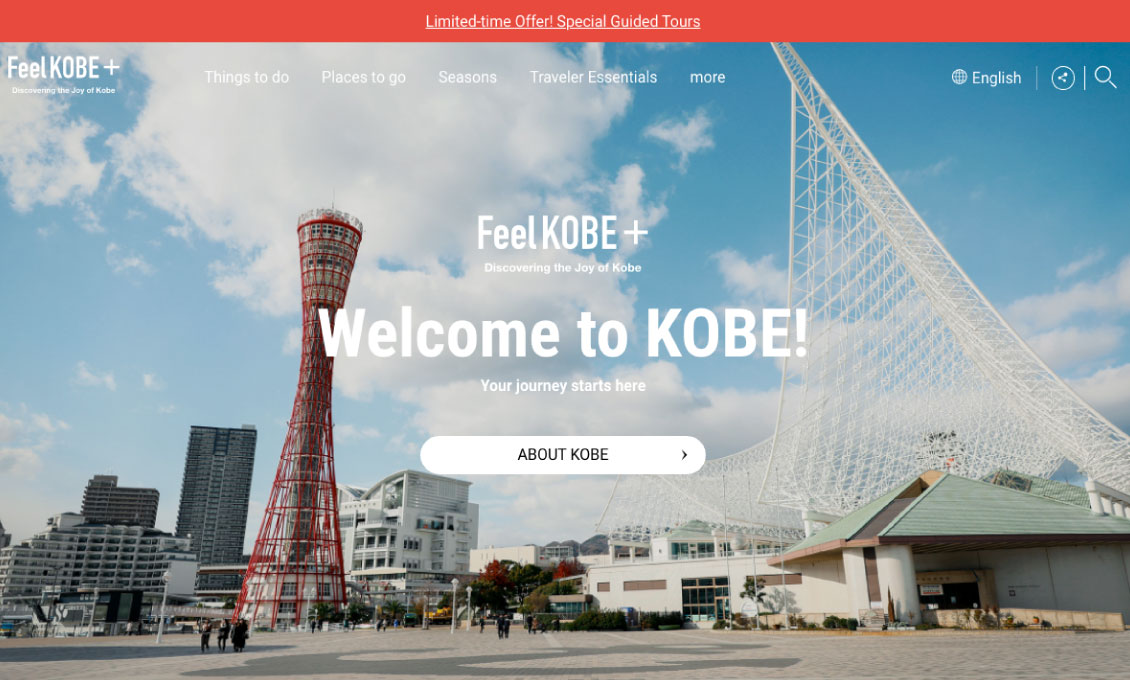This screenshot has height=680, width=1130.
Task: Expand the 'more' navigation menu
Action: click(x=707, y=77)
